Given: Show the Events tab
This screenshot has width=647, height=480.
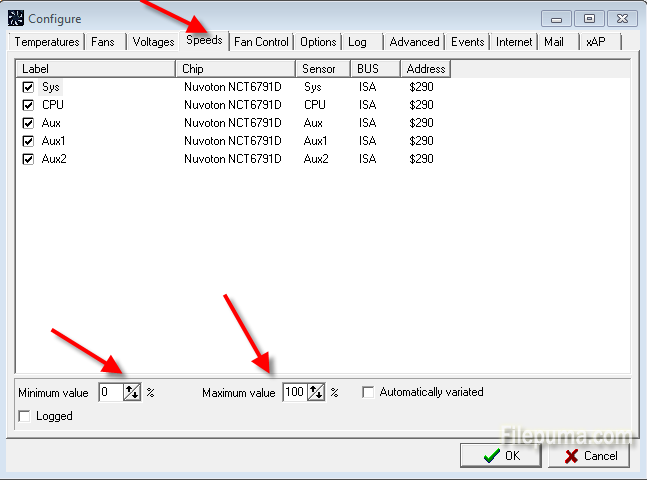Looking at the screenshot, I should tap(468, 42).
